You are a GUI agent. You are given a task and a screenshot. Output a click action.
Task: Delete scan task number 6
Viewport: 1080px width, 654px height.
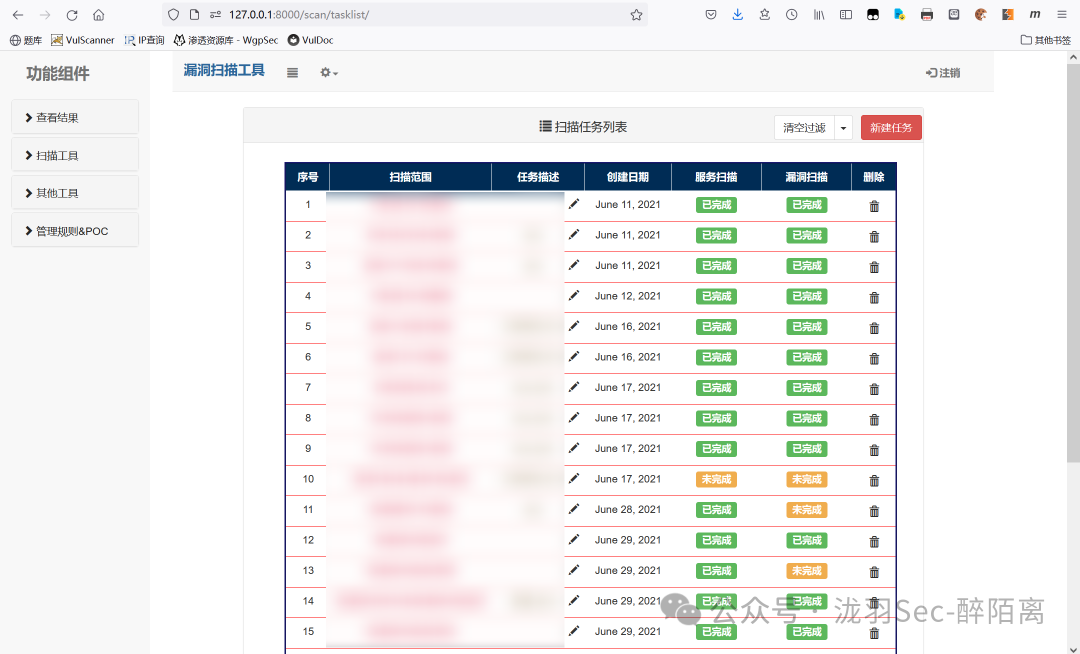874,359
